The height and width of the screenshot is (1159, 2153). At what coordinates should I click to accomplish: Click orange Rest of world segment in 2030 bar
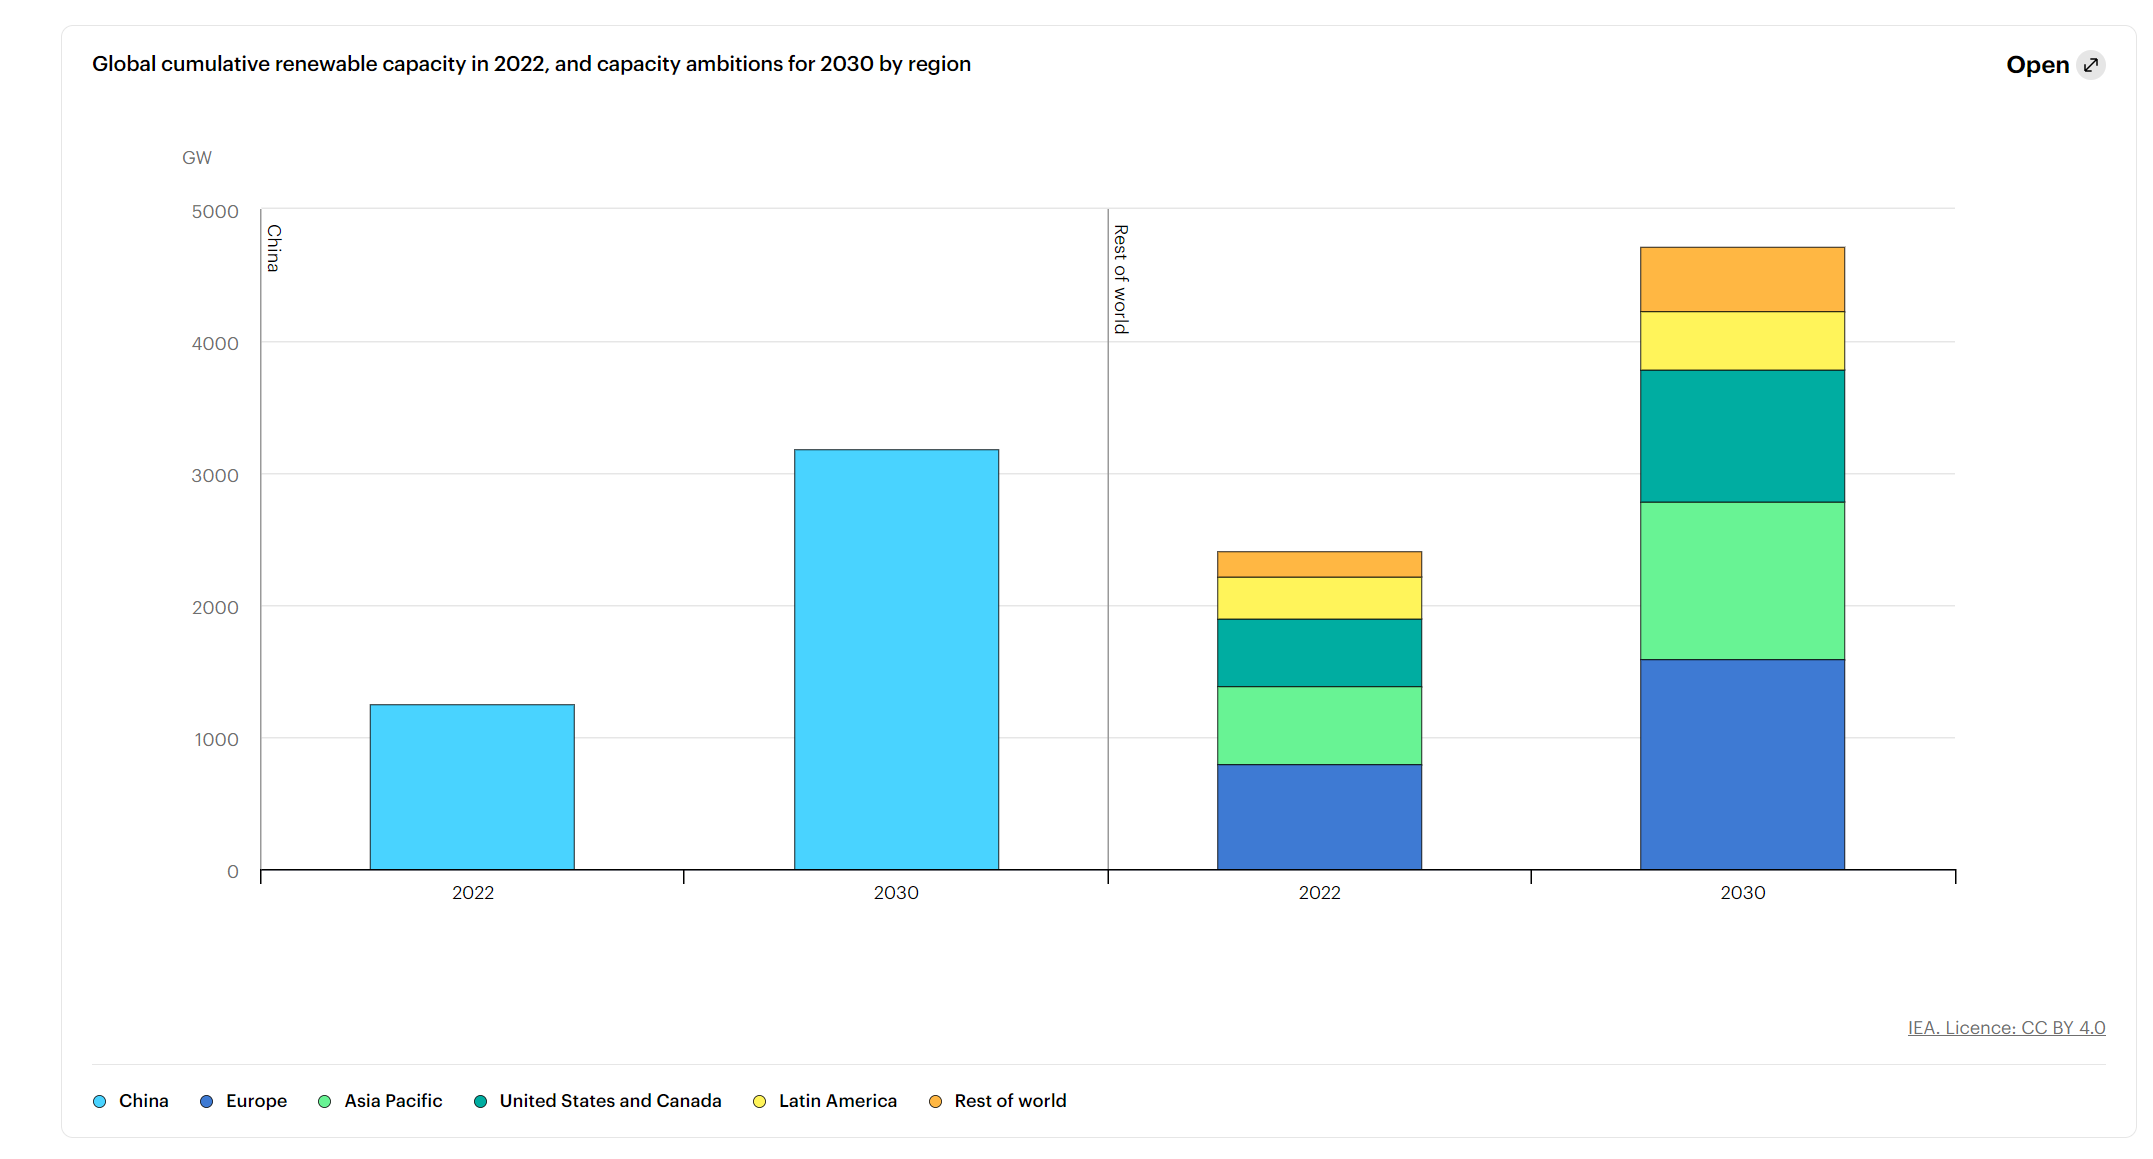[1742, 279]
